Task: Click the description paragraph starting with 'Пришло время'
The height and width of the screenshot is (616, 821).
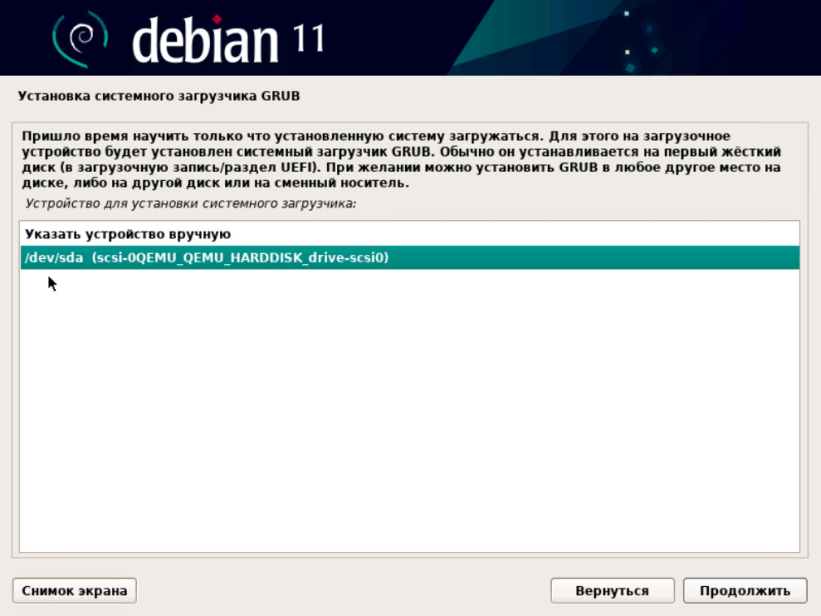Action: click(x=402, y=159)
